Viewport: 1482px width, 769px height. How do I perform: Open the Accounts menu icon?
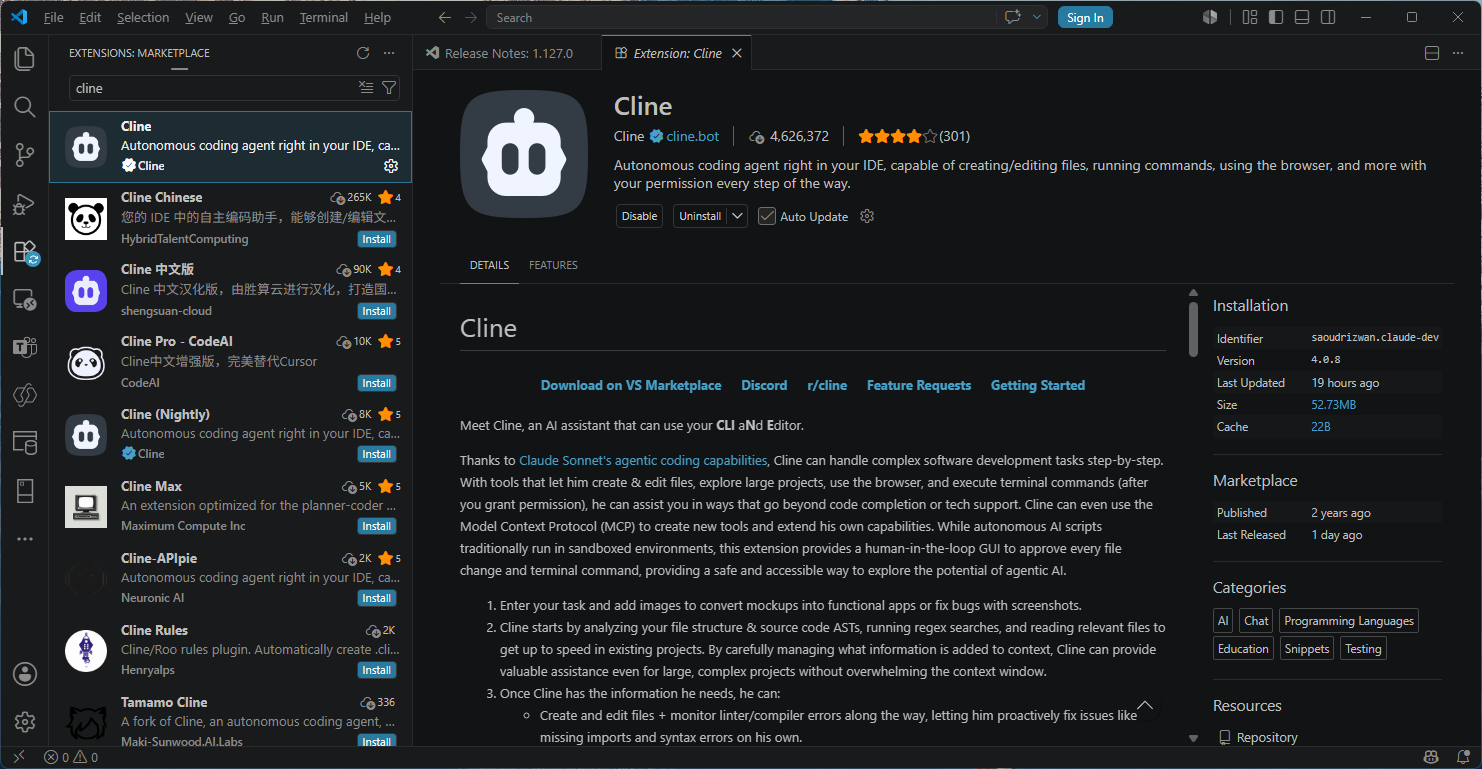coord(25,673)
